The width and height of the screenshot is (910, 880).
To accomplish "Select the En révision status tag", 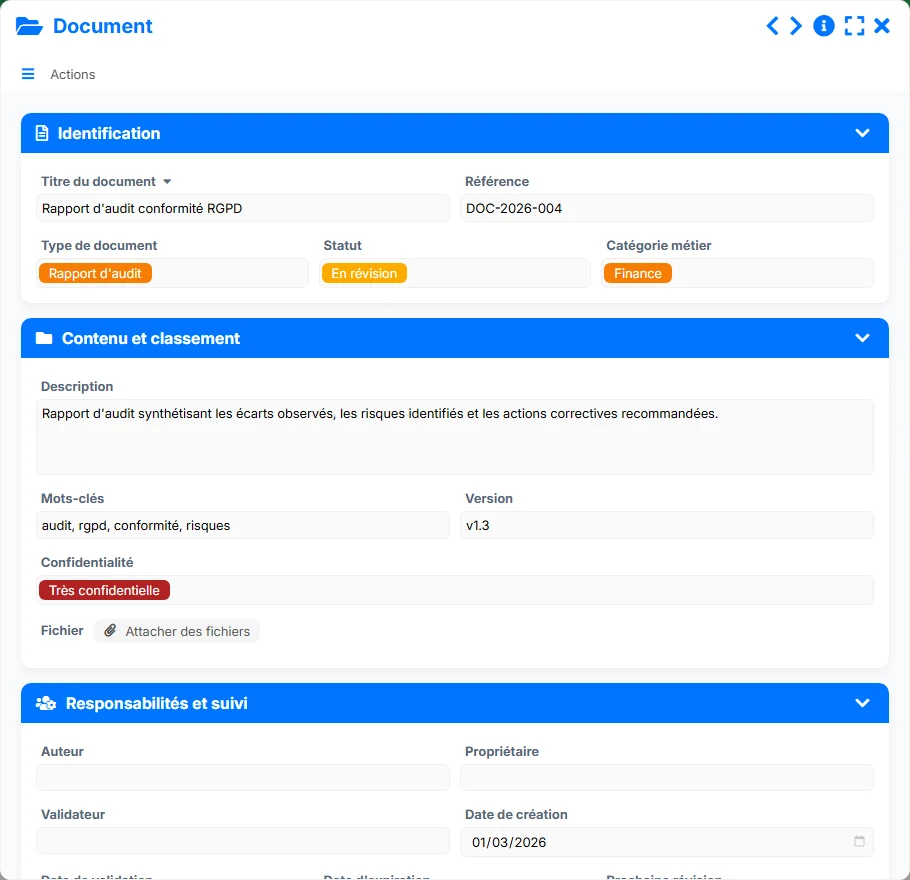I will coord(364,273).
